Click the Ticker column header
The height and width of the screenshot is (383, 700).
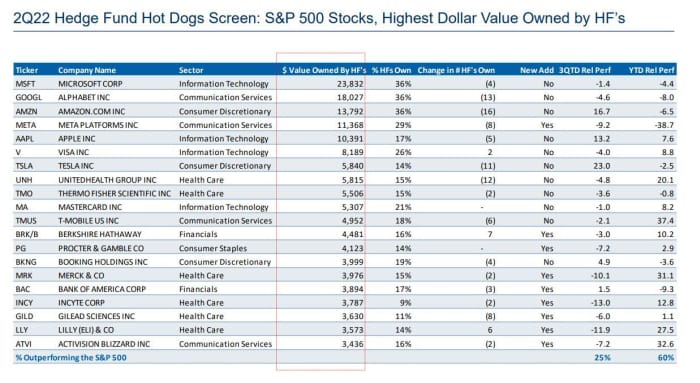[x=26, y=70]
